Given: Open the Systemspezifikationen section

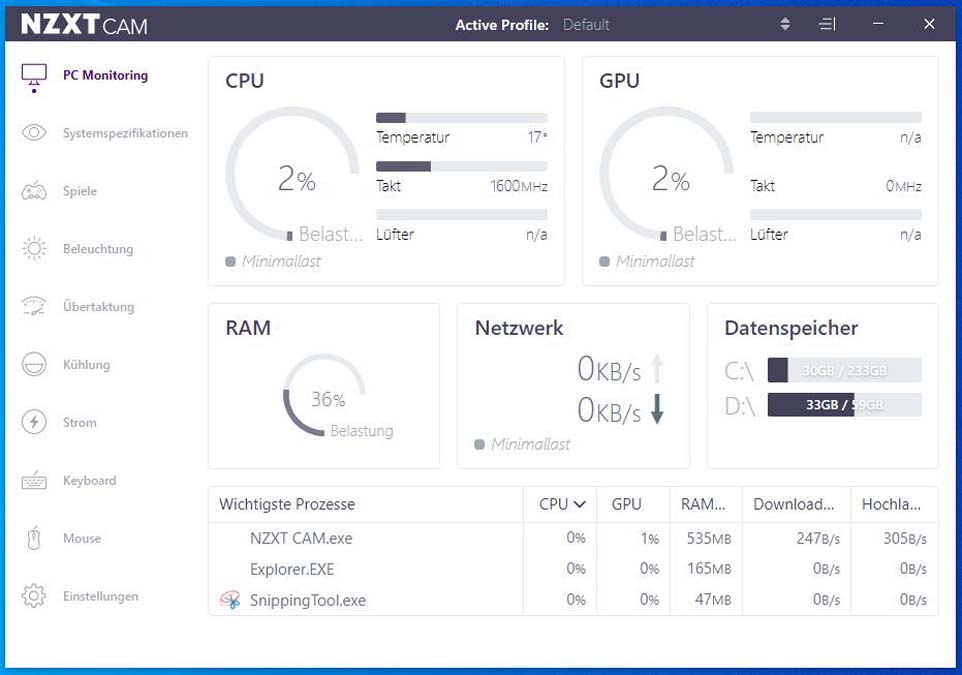Looking at the screenshot, I should point(125,133).
